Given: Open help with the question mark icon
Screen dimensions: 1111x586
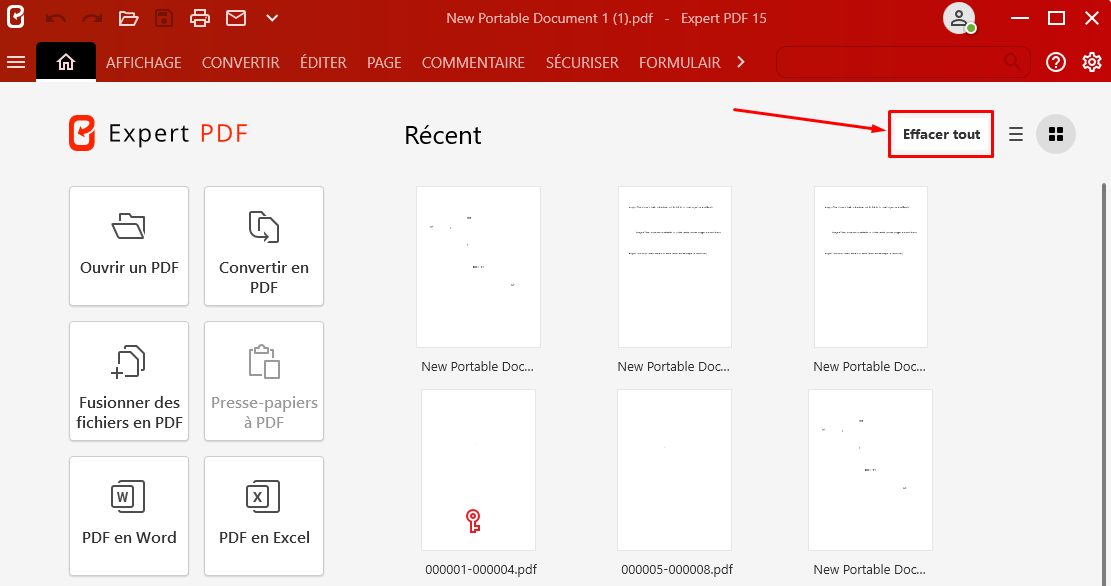Looking at the screenshot, I should click(x=1056, y=62).
